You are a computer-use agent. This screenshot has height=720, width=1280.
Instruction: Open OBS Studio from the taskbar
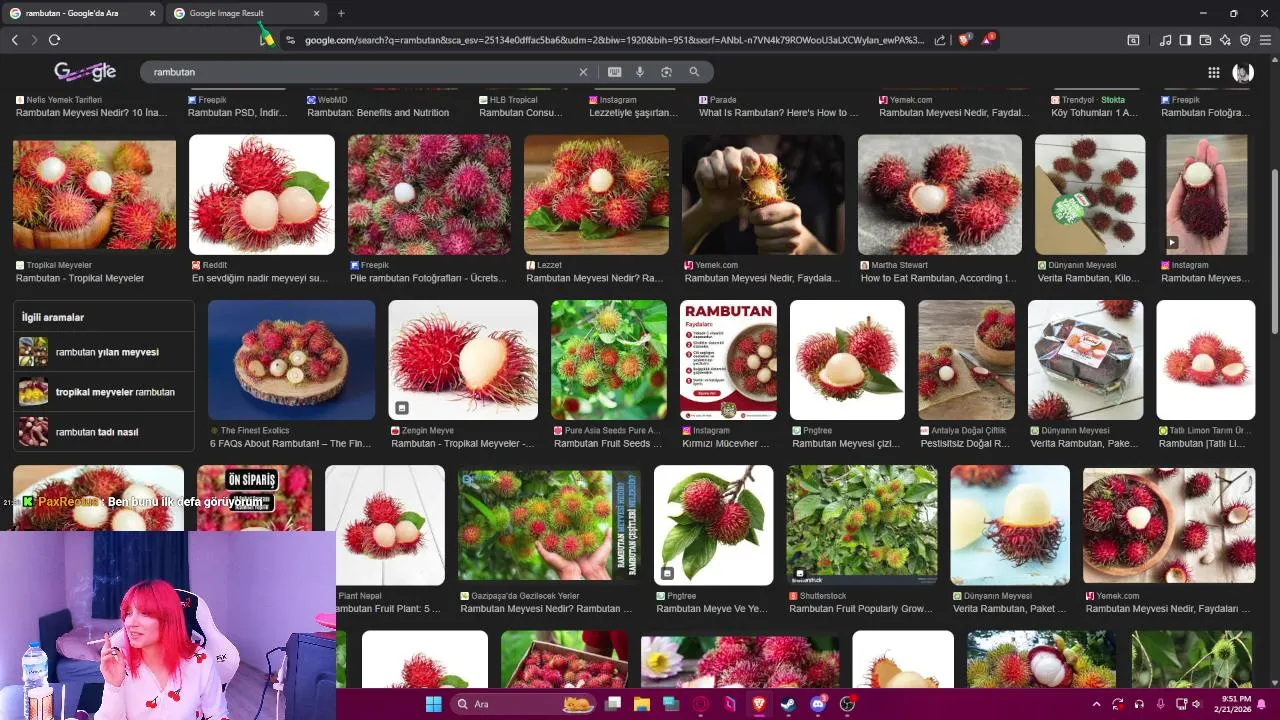[x=847, y=704]
